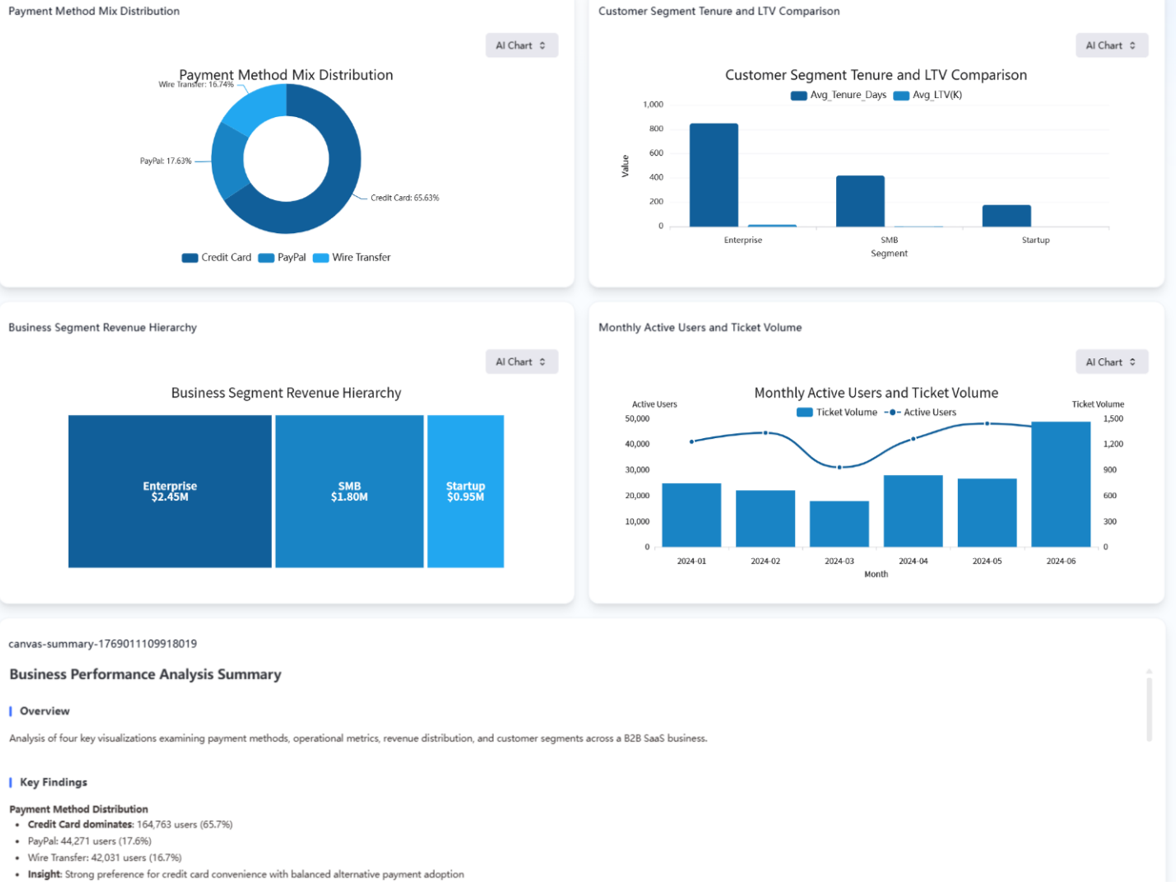Hide the PayPal series via its legend
The image size is (1176, 885).
pyautogui.click(x=282, y=257)
